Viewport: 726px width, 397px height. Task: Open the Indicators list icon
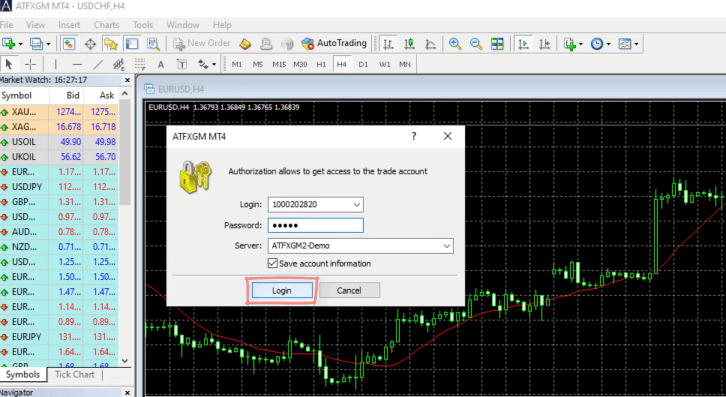[570, 44]
